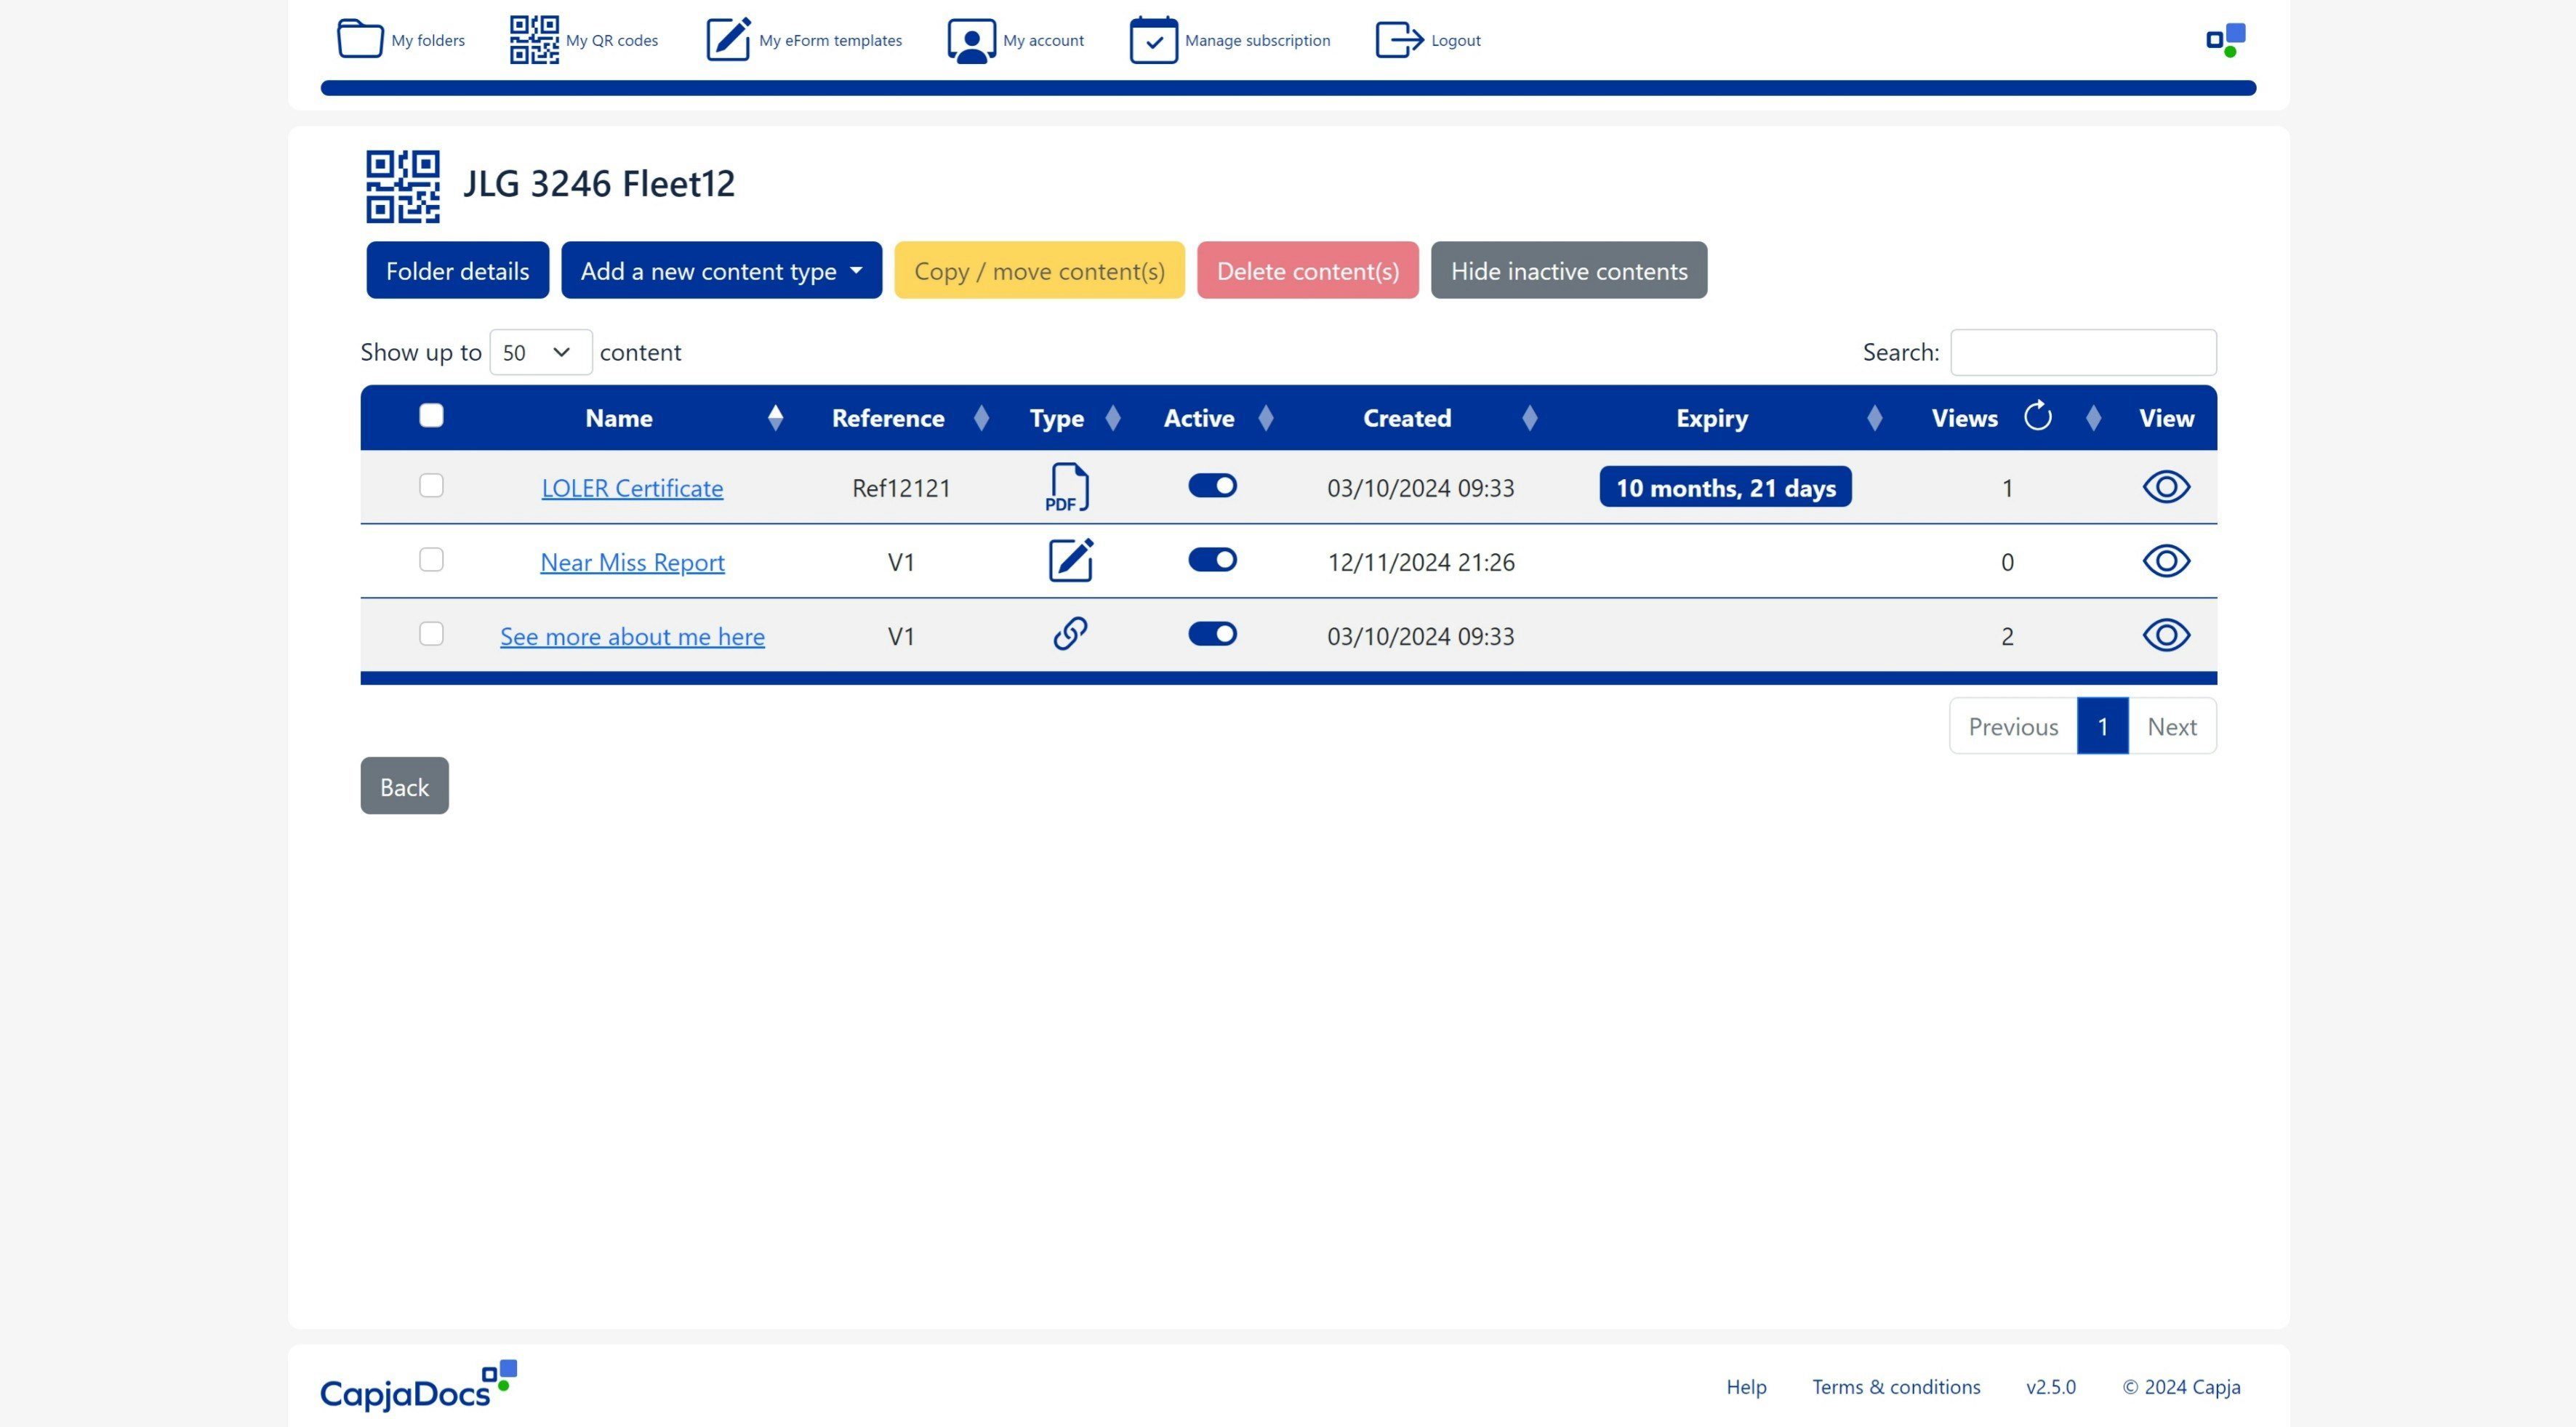Image resolution: width=2576 pixels, height=1427 pixels.
Task: View Near Miss Report with the eye icon
Action: [2166, 561]
